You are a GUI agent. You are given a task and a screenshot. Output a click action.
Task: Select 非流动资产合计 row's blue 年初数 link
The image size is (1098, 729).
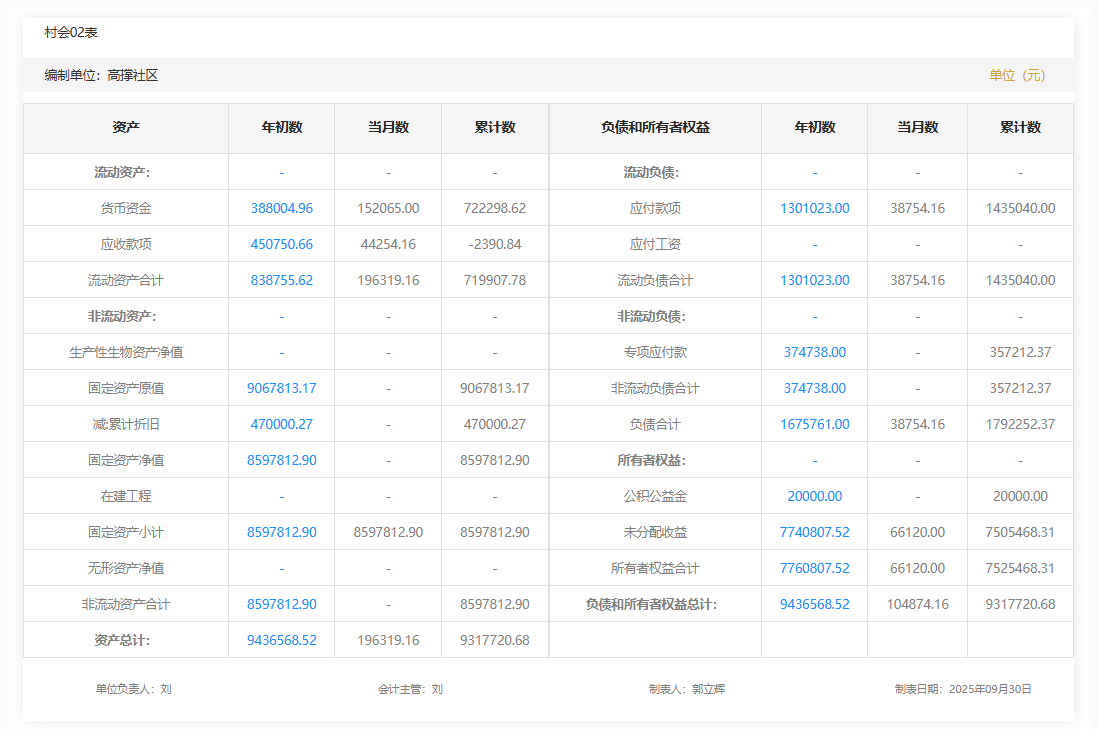[281, 604]
